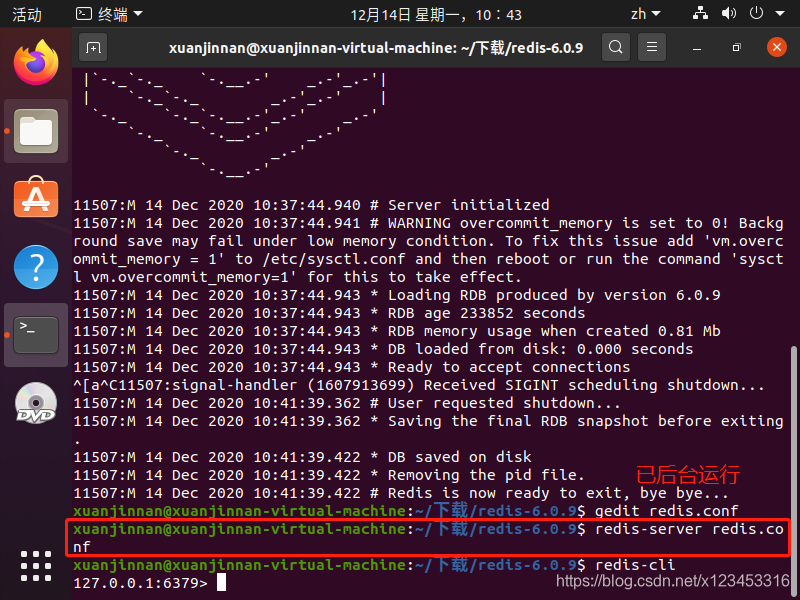
Task: Launch Ubuntu Software store icon
Action: (36, 197)
